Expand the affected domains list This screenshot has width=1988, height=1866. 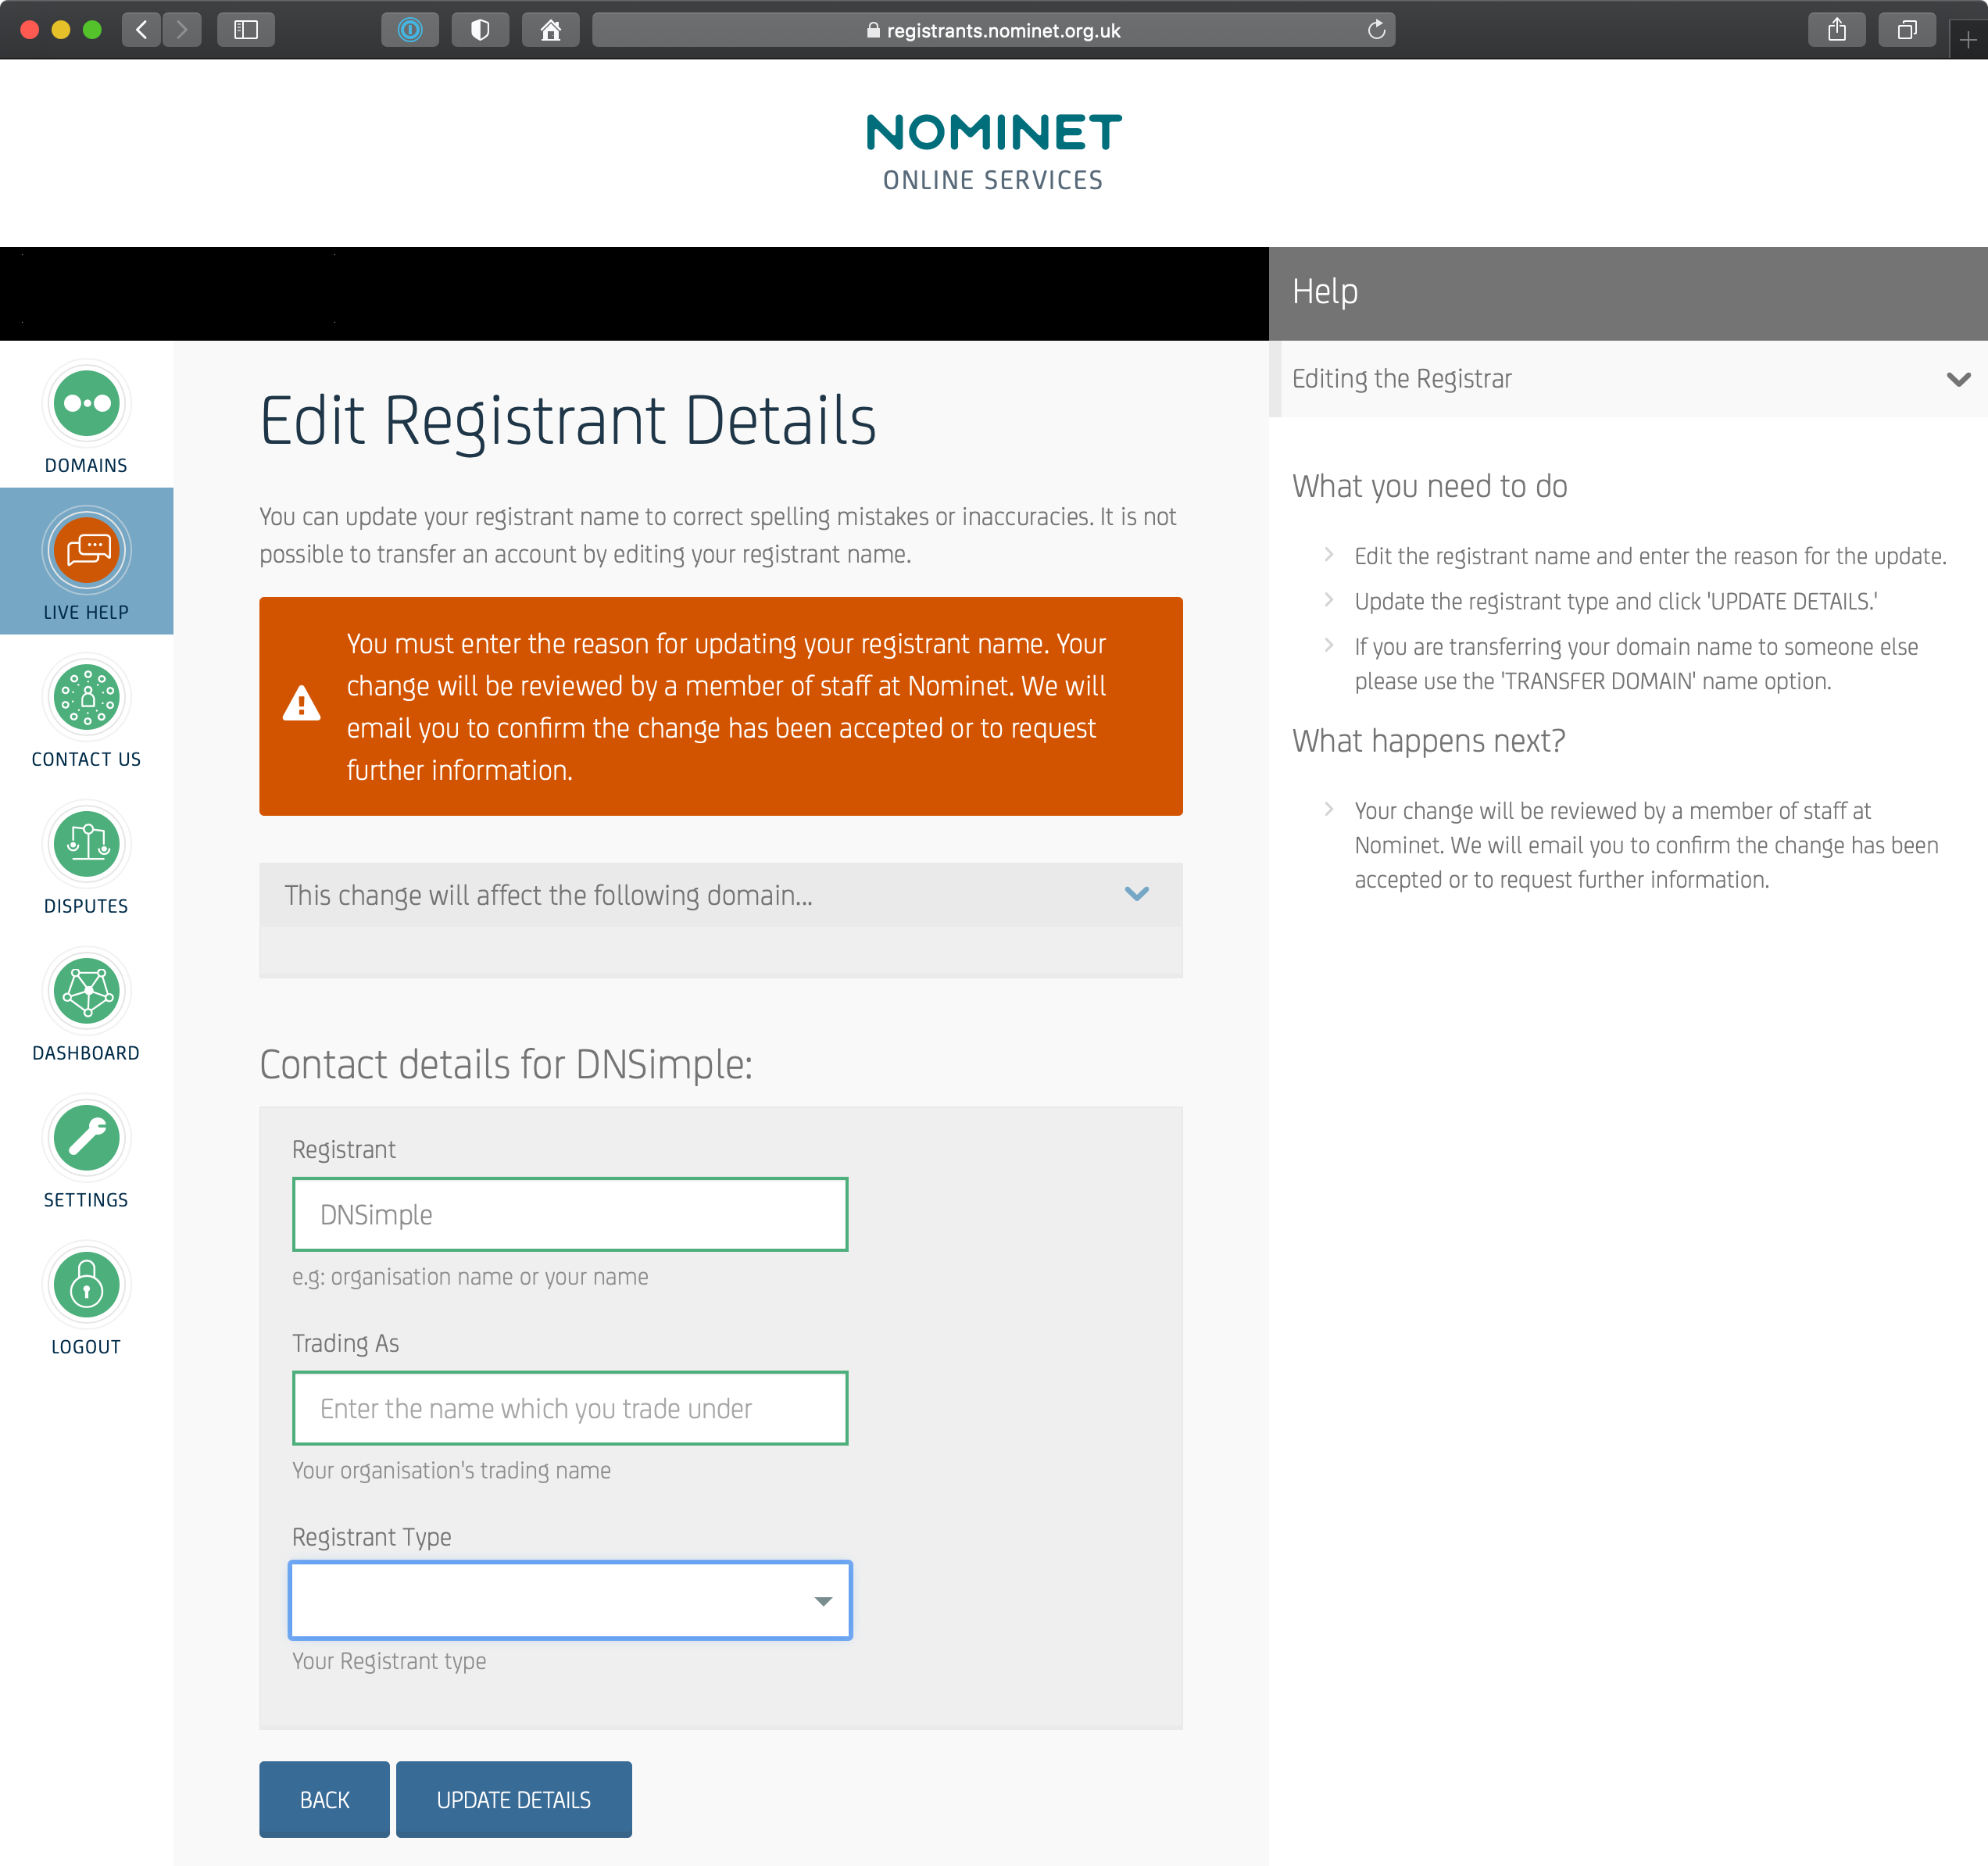[1137, 895]
